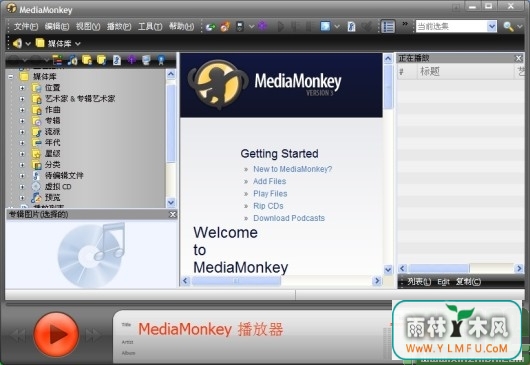Open the 列表(L) menu button
This screenshot has height=365, width=530.
point(419,282)
